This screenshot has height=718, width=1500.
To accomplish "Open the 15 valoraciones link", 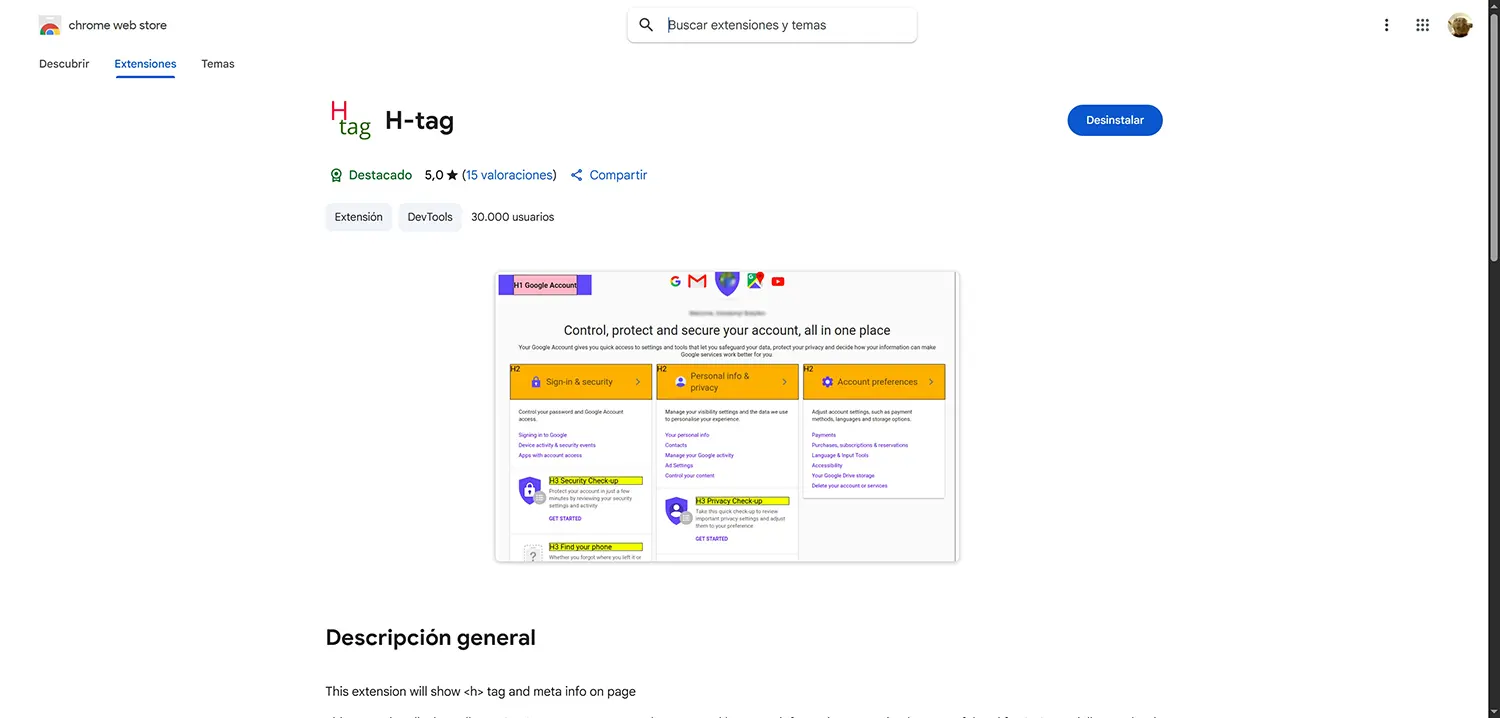I will (x=509, y=174).
